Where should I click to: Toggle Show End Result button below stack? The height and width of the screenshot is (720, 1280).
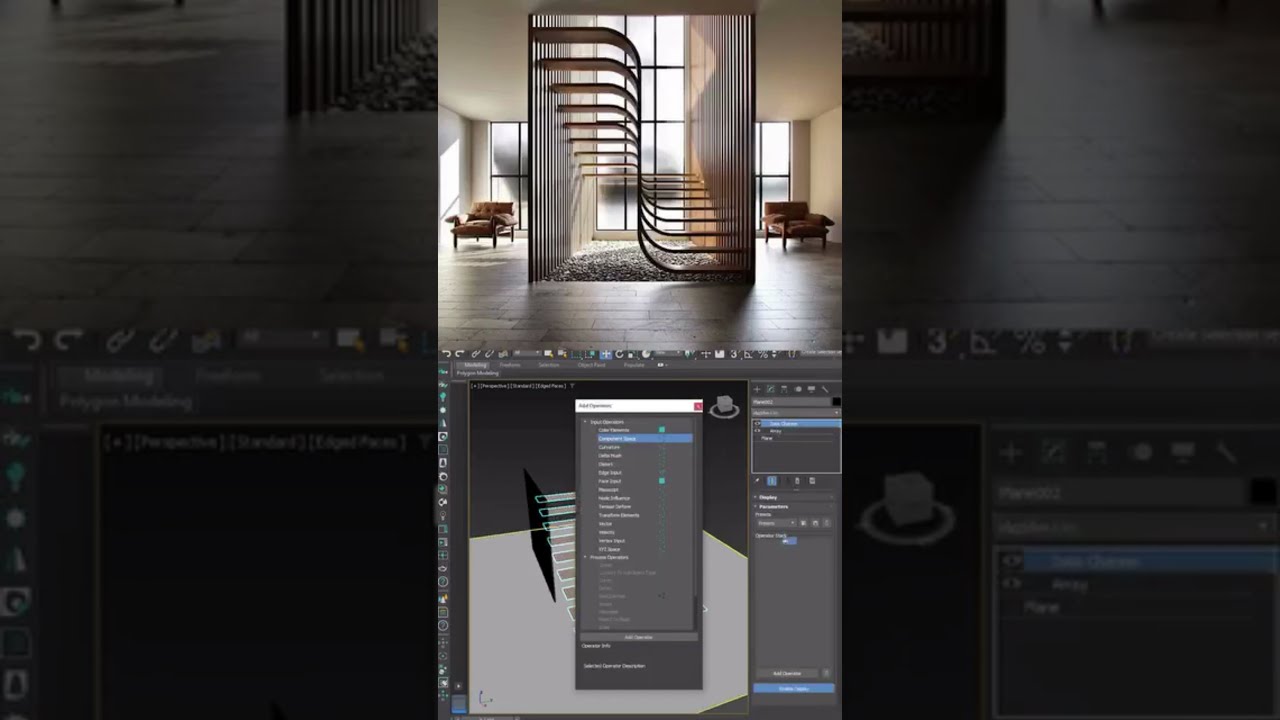click(771, 481)
